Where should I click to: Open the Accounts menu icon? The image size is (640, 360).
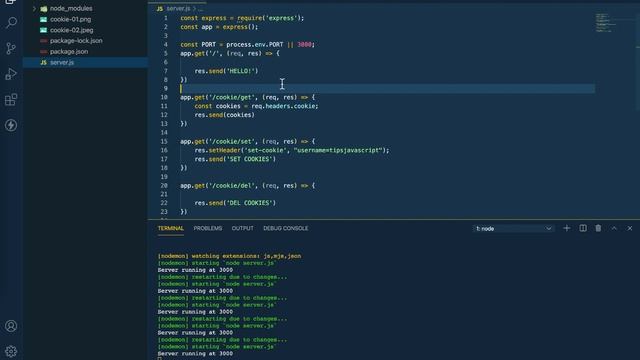[x=11, y=326]
